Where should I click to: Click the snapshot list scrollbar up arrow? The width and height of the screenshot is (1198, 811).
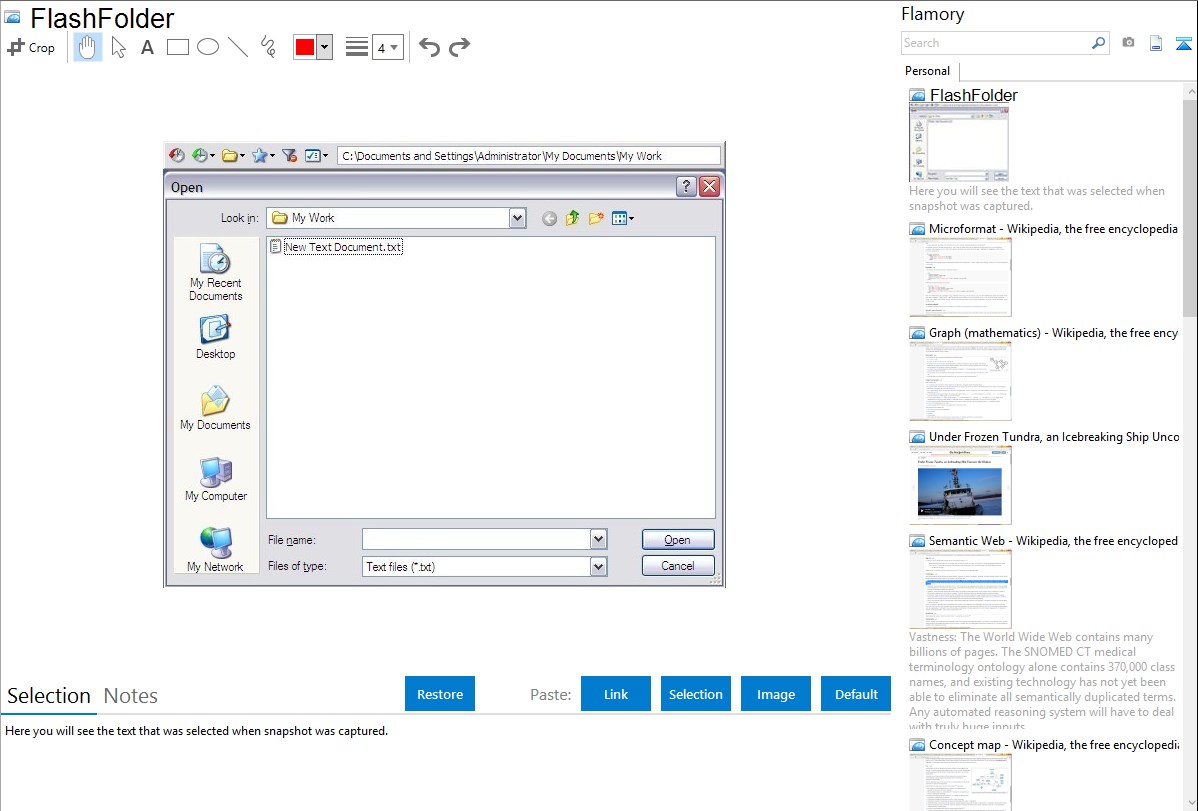(x=1190, y=91)
